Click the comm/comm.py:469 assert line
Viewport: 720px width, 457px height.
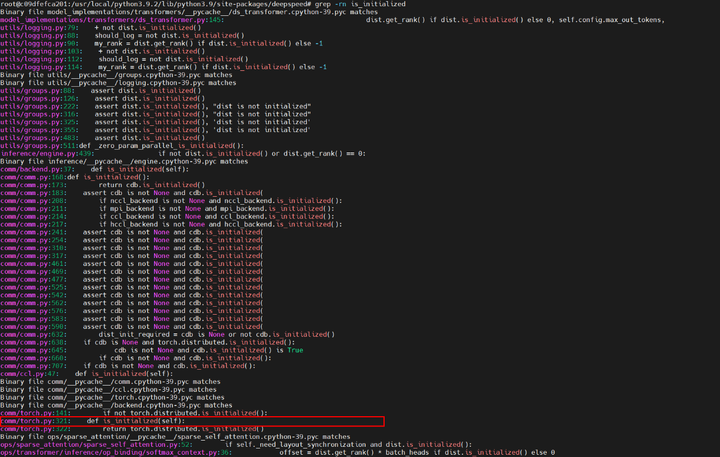[132, 271]
